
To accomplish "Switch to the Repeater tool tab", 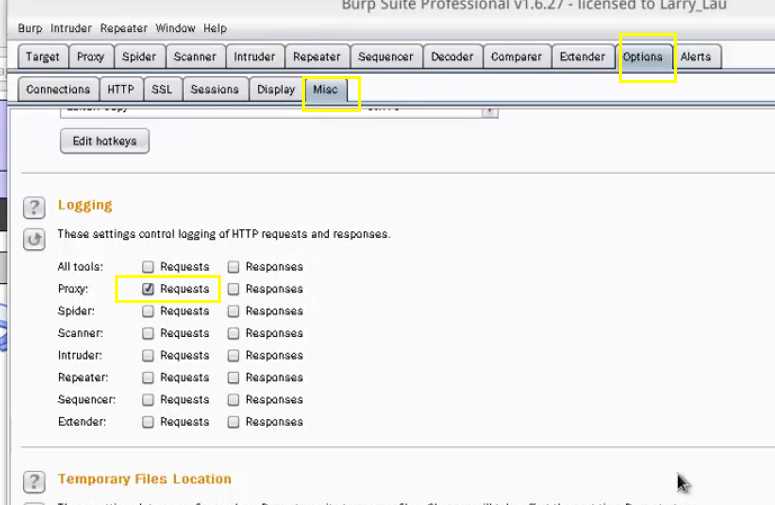I will click(x=317, y=57).
